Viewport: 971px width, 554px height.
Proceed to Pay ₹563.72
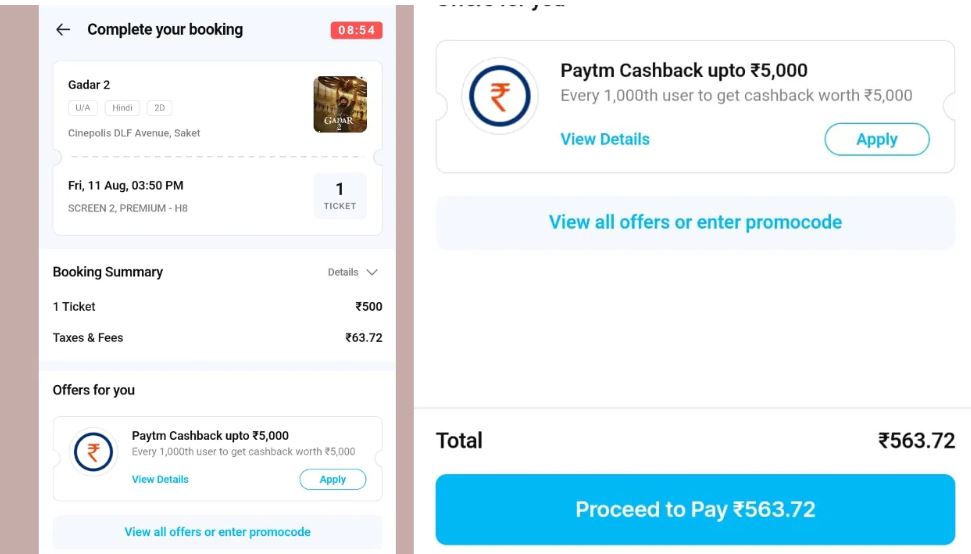click(695, 509)
